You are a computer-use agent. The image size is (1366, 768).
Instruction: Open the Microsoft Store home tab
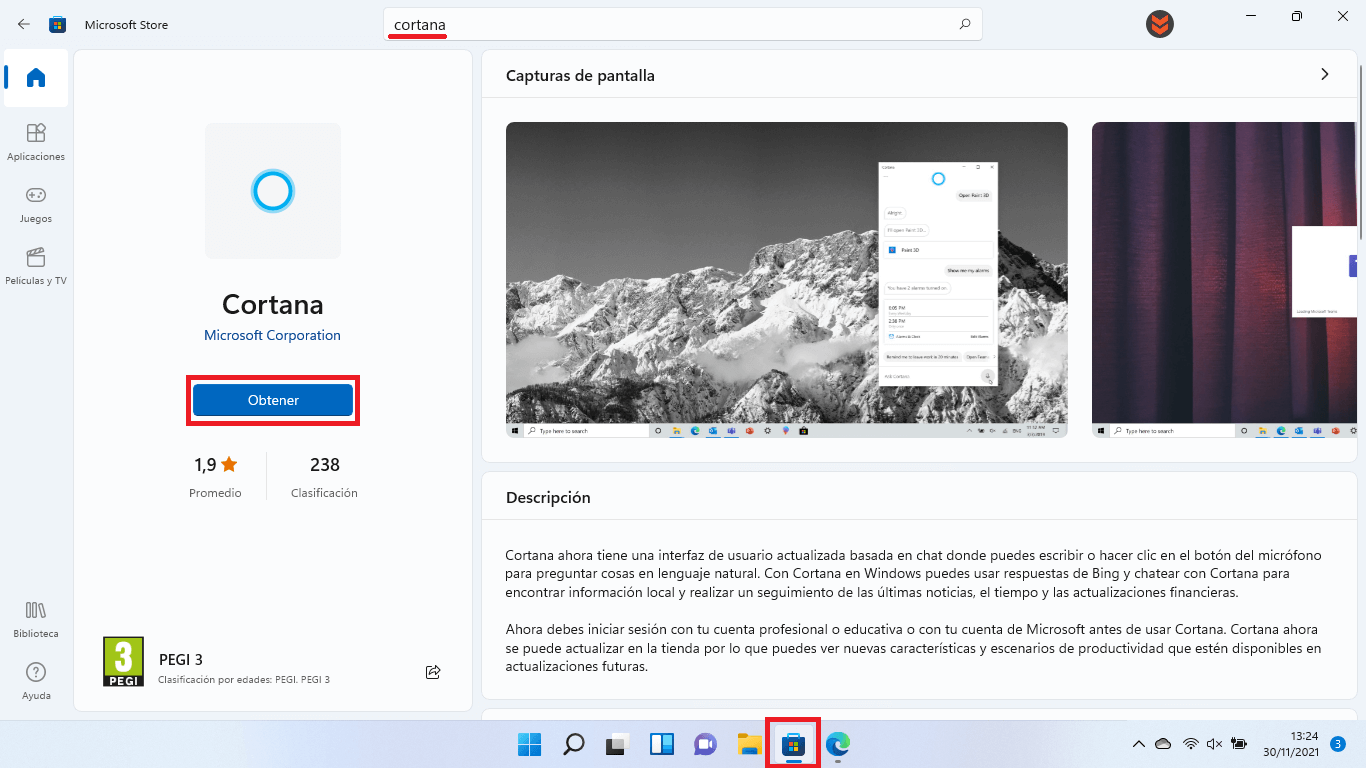pyautogui.click(x=36, y=78)
